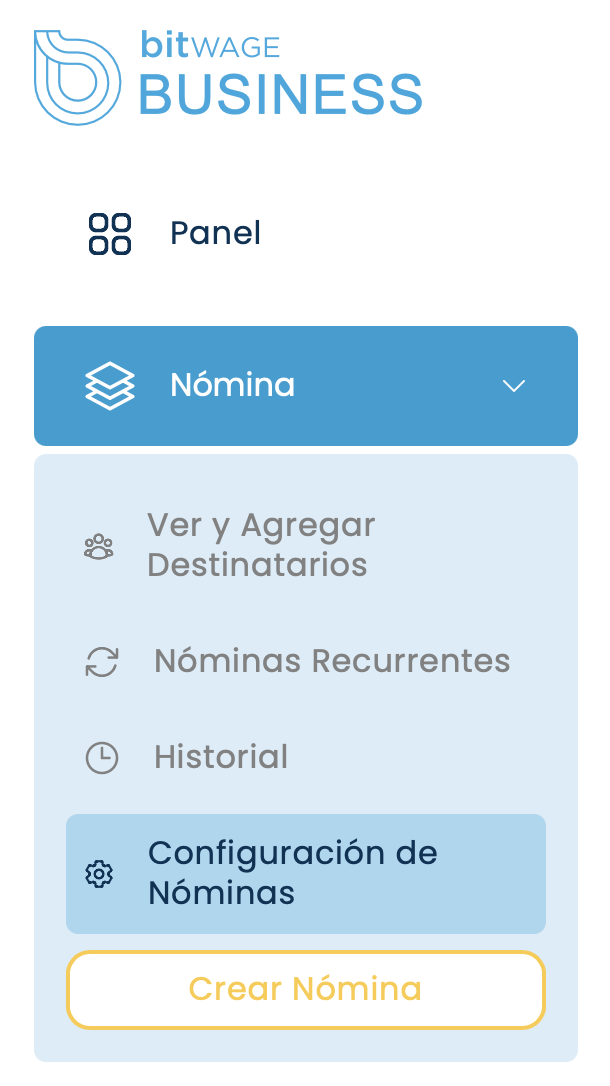The height and width of the screenshot is (1086, 610).
Task: Collapse the Nómina section using its chevron
Action: pos(514,386)
